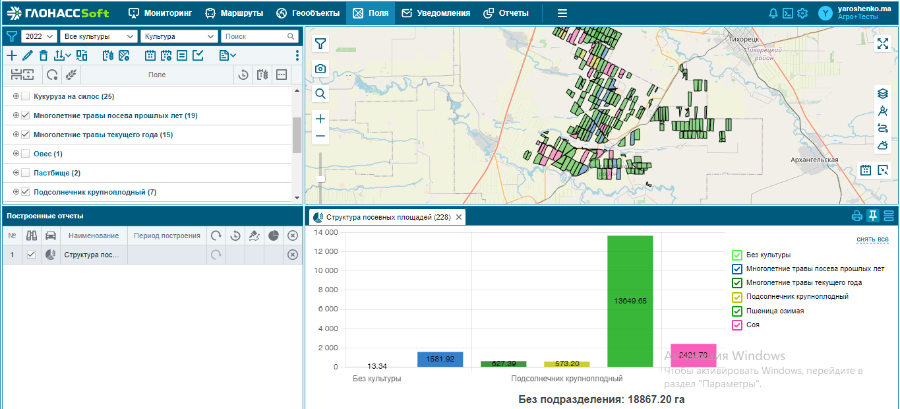Take a map snapshot with camera icon
Image resolution: width=900 pixels, height=409 pixels.
[x=320, y=69]
